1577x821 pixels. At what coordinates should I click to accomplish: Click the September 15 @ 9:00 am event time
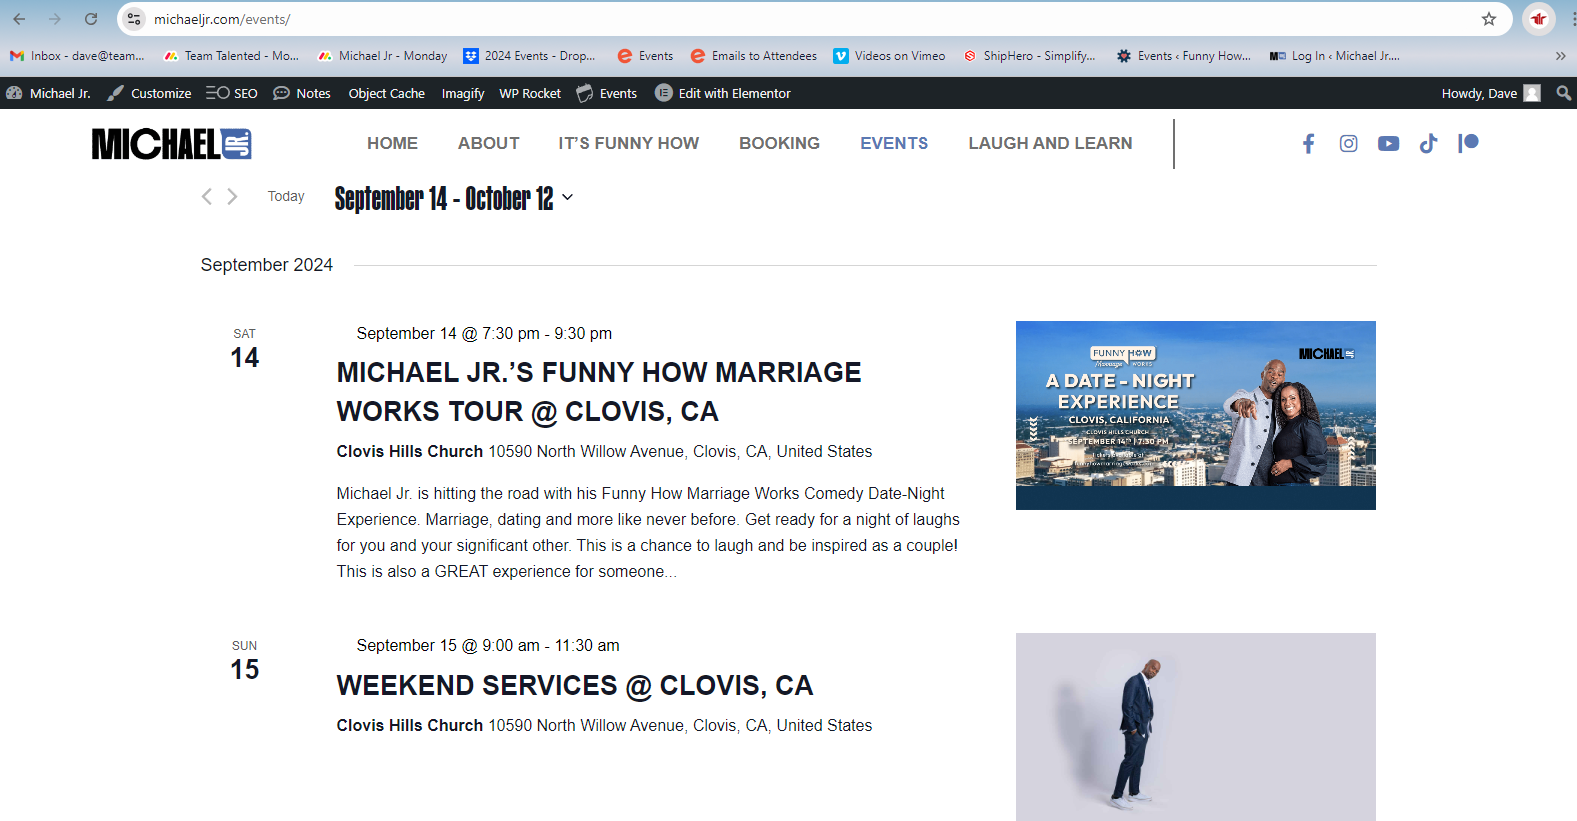click(x=488, y=645)
